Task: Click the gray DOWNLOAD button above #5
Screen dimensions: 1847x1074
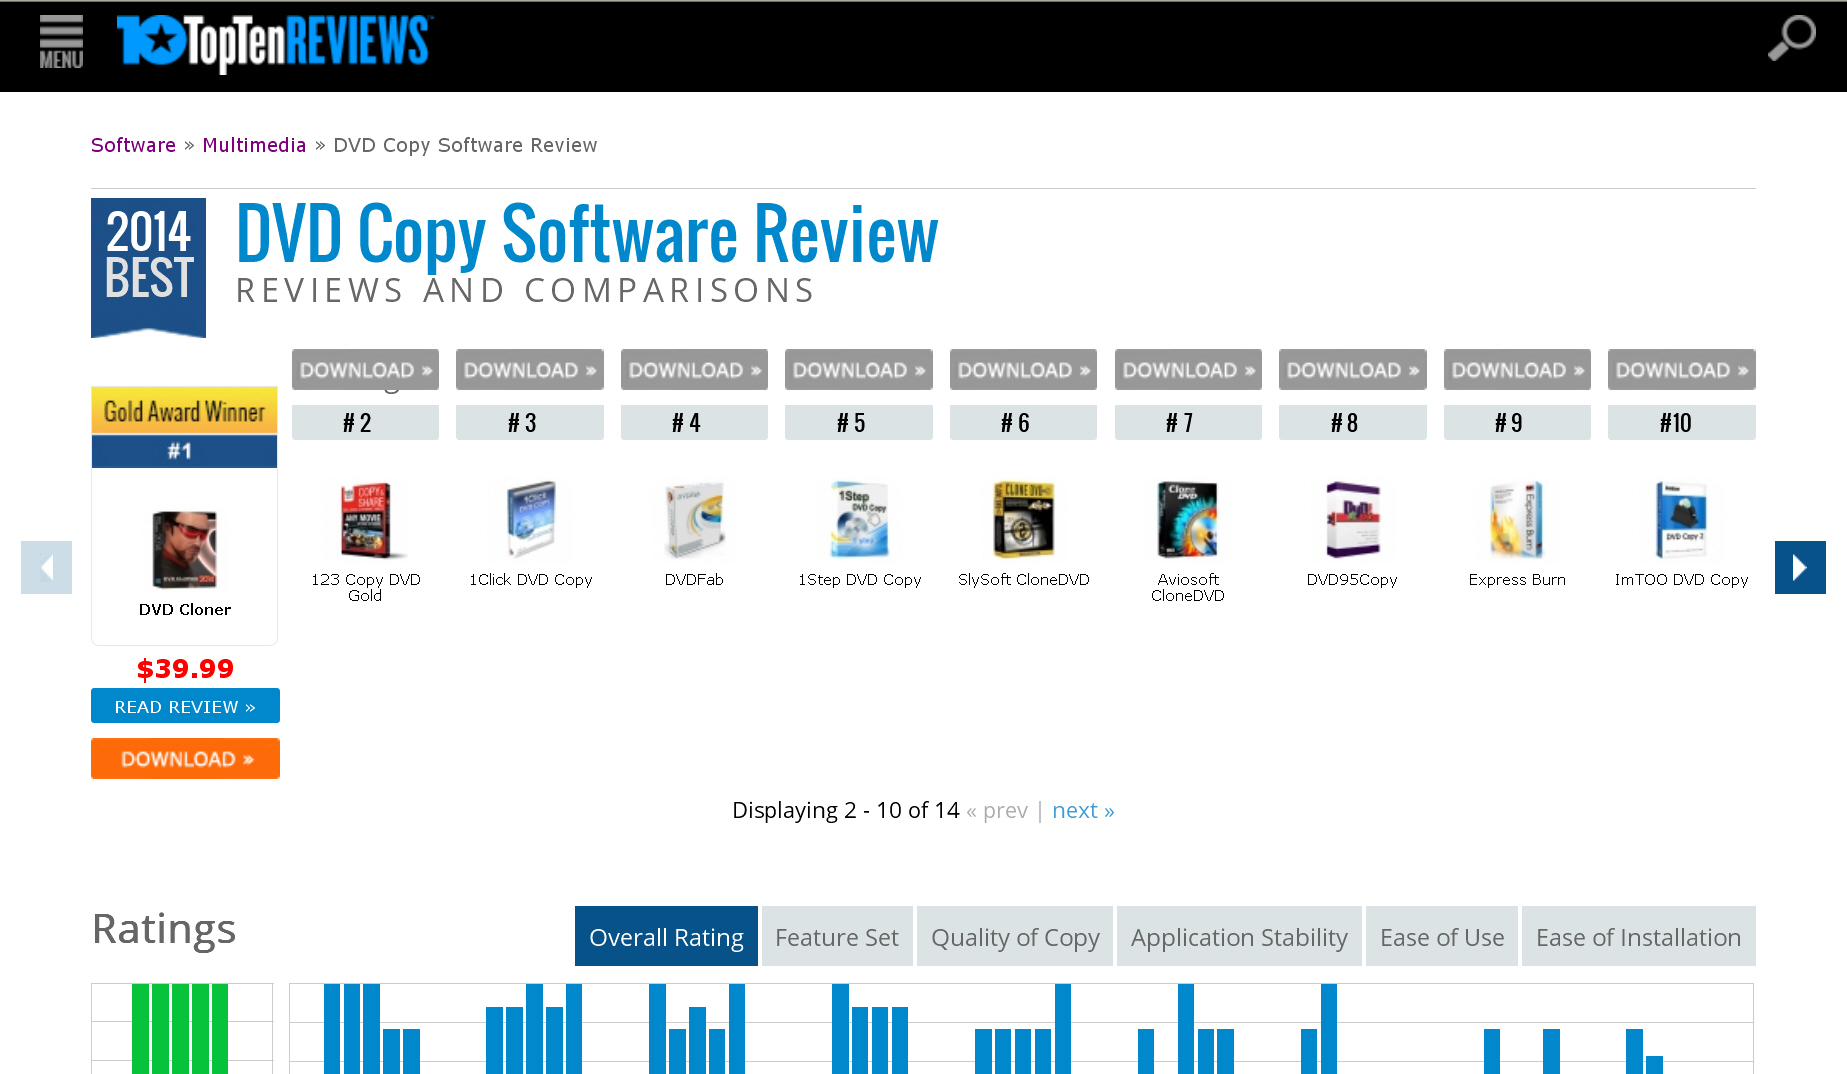Action: click(x=858, y=370)
